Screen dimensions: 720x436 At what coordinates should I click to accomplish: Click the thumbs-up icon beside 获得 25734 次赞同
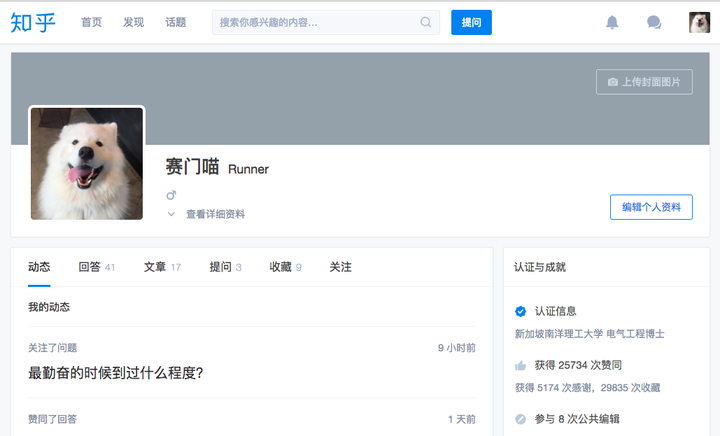pos(520,365)
